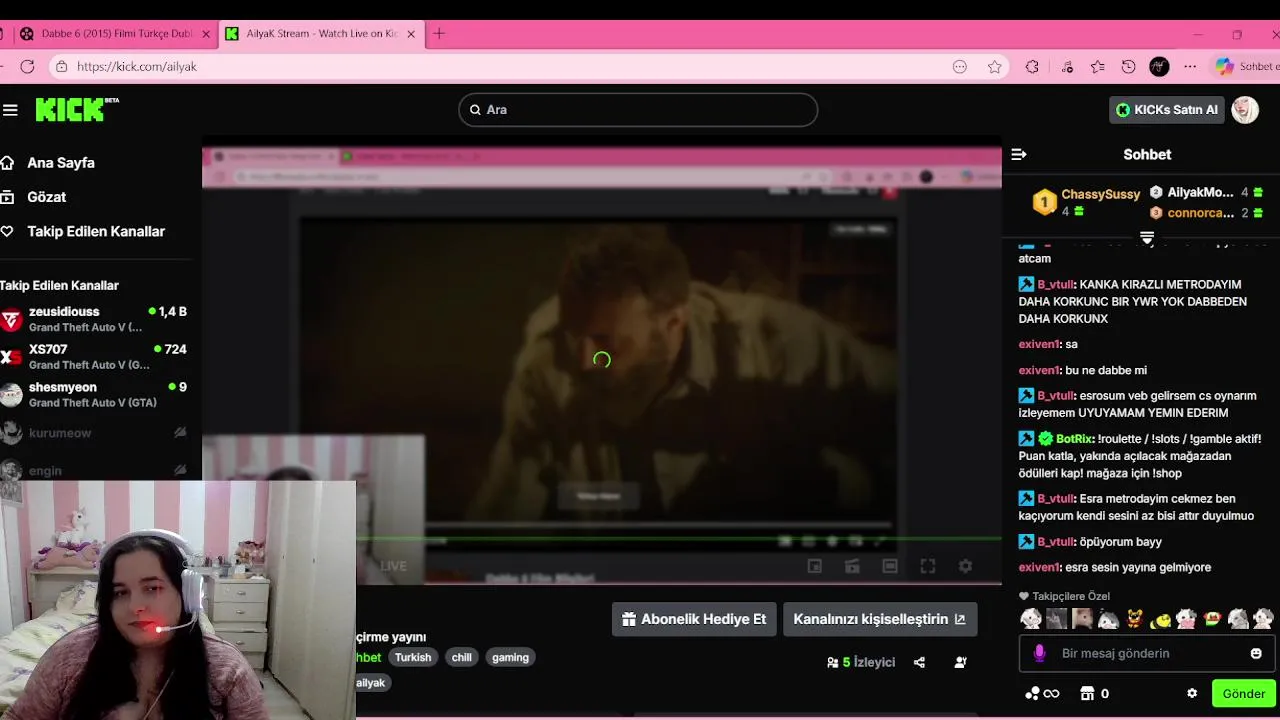1280x720 pixels.
Task: Open browser more options menu
Action: [x=1190, y=66]
